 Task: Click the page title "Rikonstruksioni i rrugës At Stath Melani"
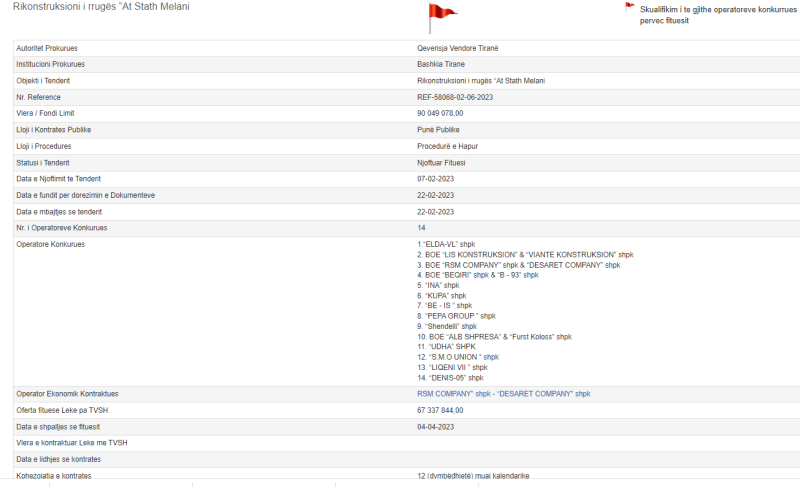point(101,7)
